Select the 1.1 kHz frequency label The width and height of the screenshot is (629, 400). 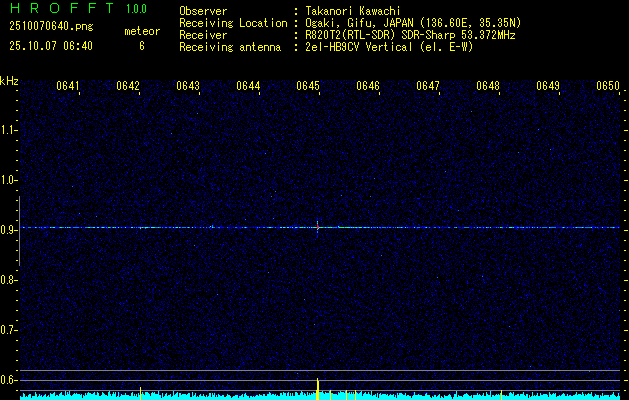pos(8,130)
